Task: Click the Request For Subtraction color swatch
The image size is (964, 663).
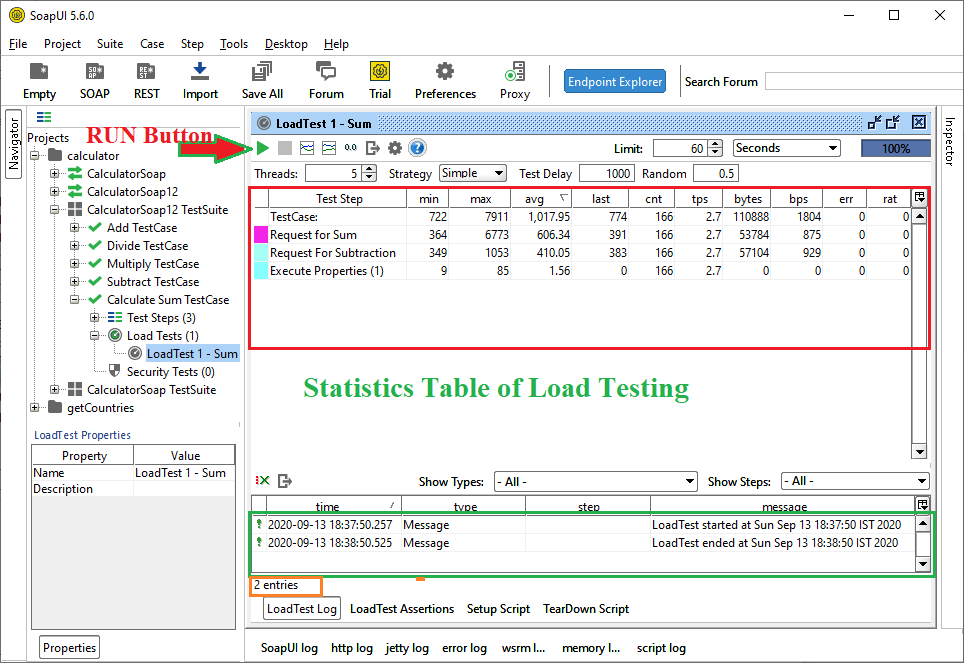Action: [261, 253]
